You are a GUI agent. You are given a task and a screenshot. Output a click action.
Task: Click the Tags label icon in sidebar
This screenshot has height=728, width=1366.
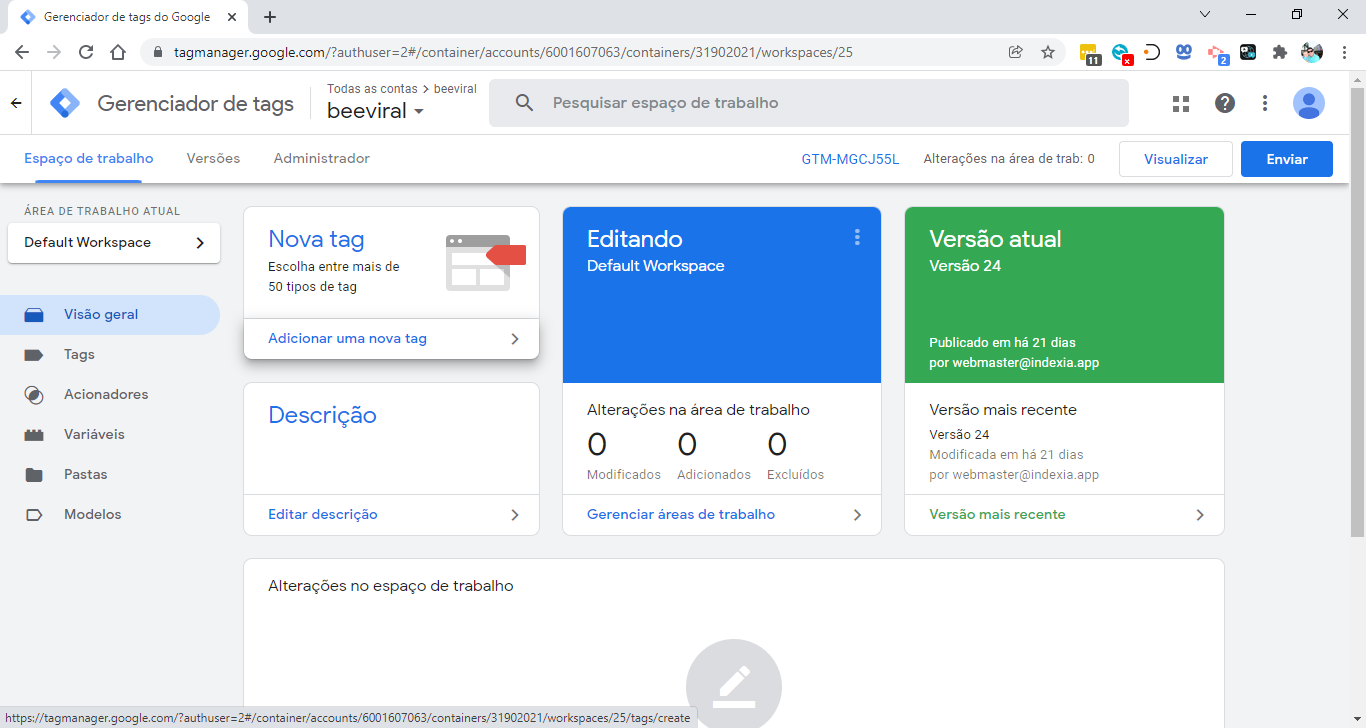tap(34, 355)
